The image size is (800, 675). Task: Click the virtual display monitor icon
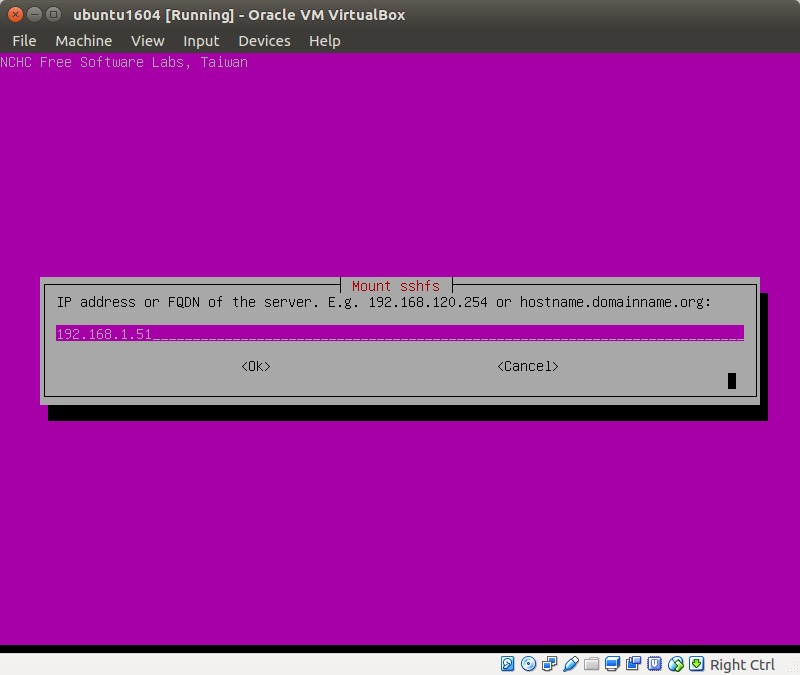point(613,664)
